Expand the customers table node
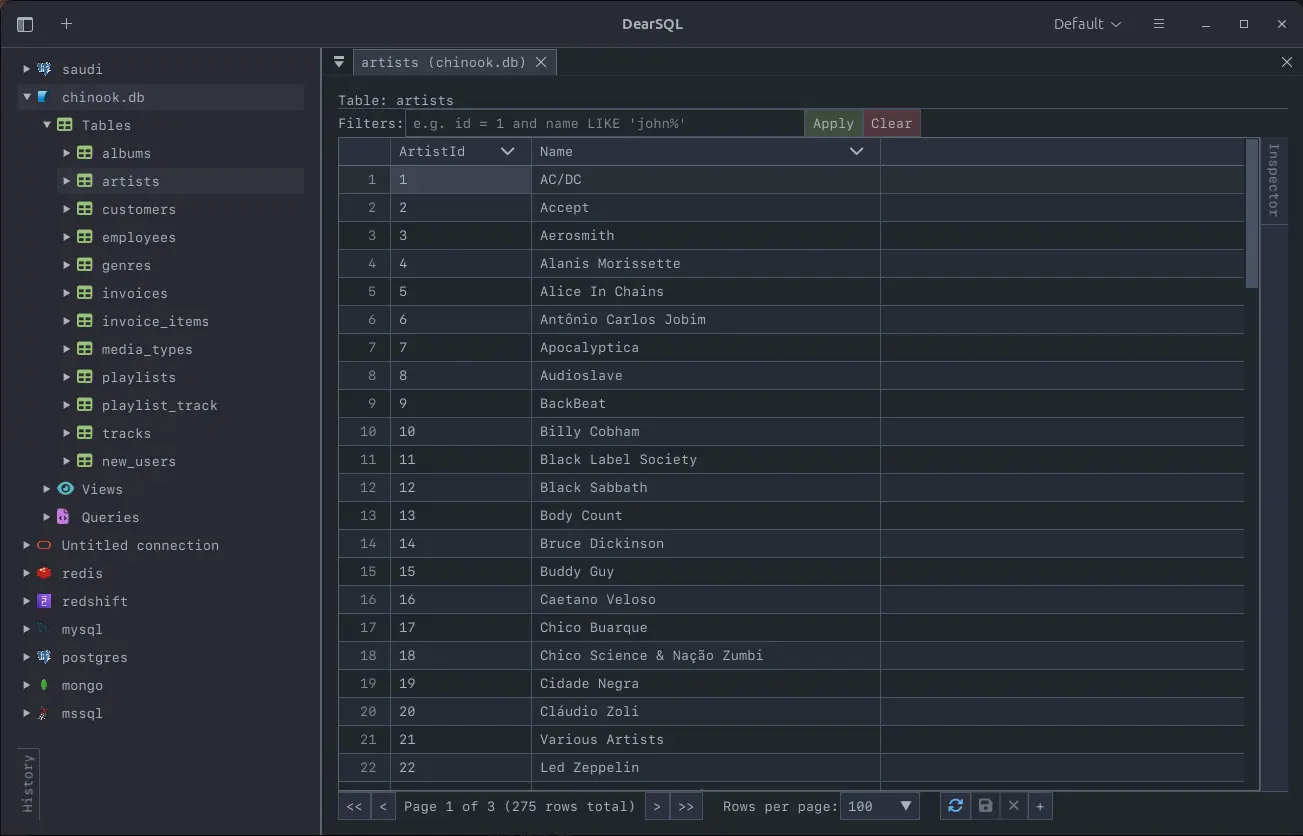The width and height of the screenshot is (1303, 836). coord(67,209)
